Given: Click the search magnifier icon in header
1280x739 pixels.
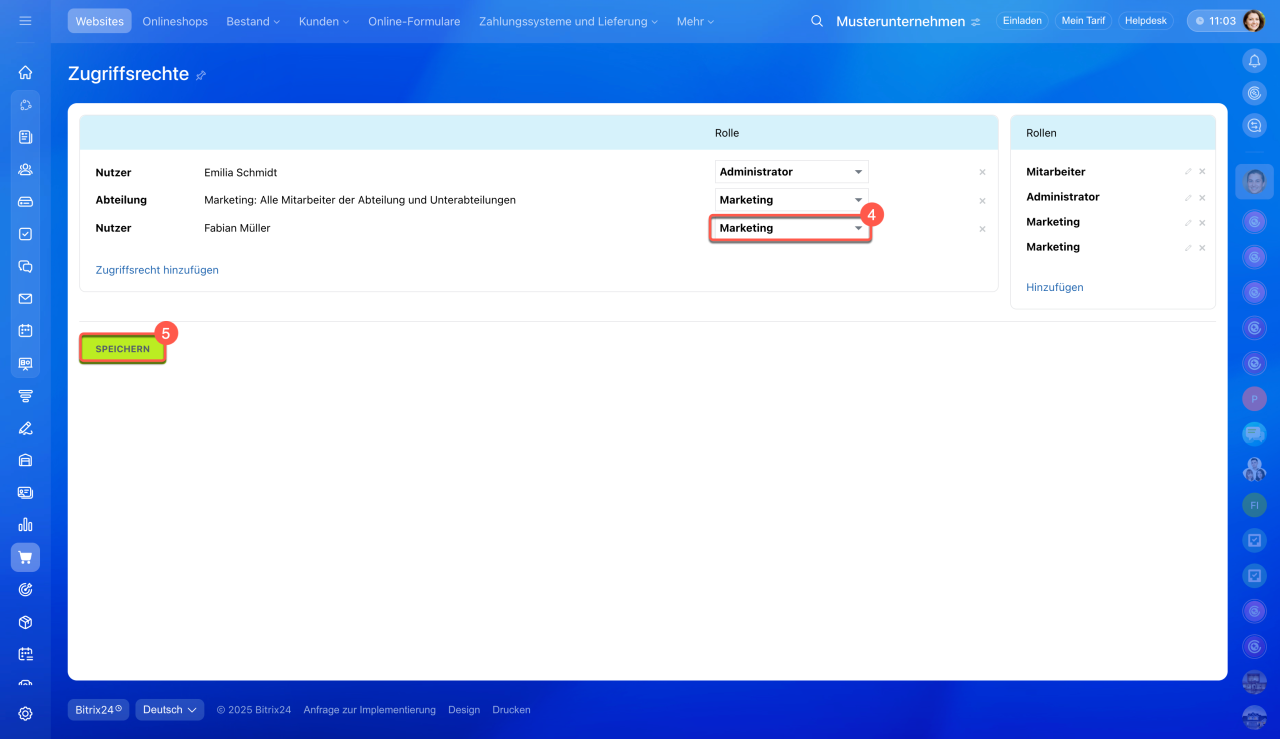Looking at the screenshot, I should pos(817,21).
